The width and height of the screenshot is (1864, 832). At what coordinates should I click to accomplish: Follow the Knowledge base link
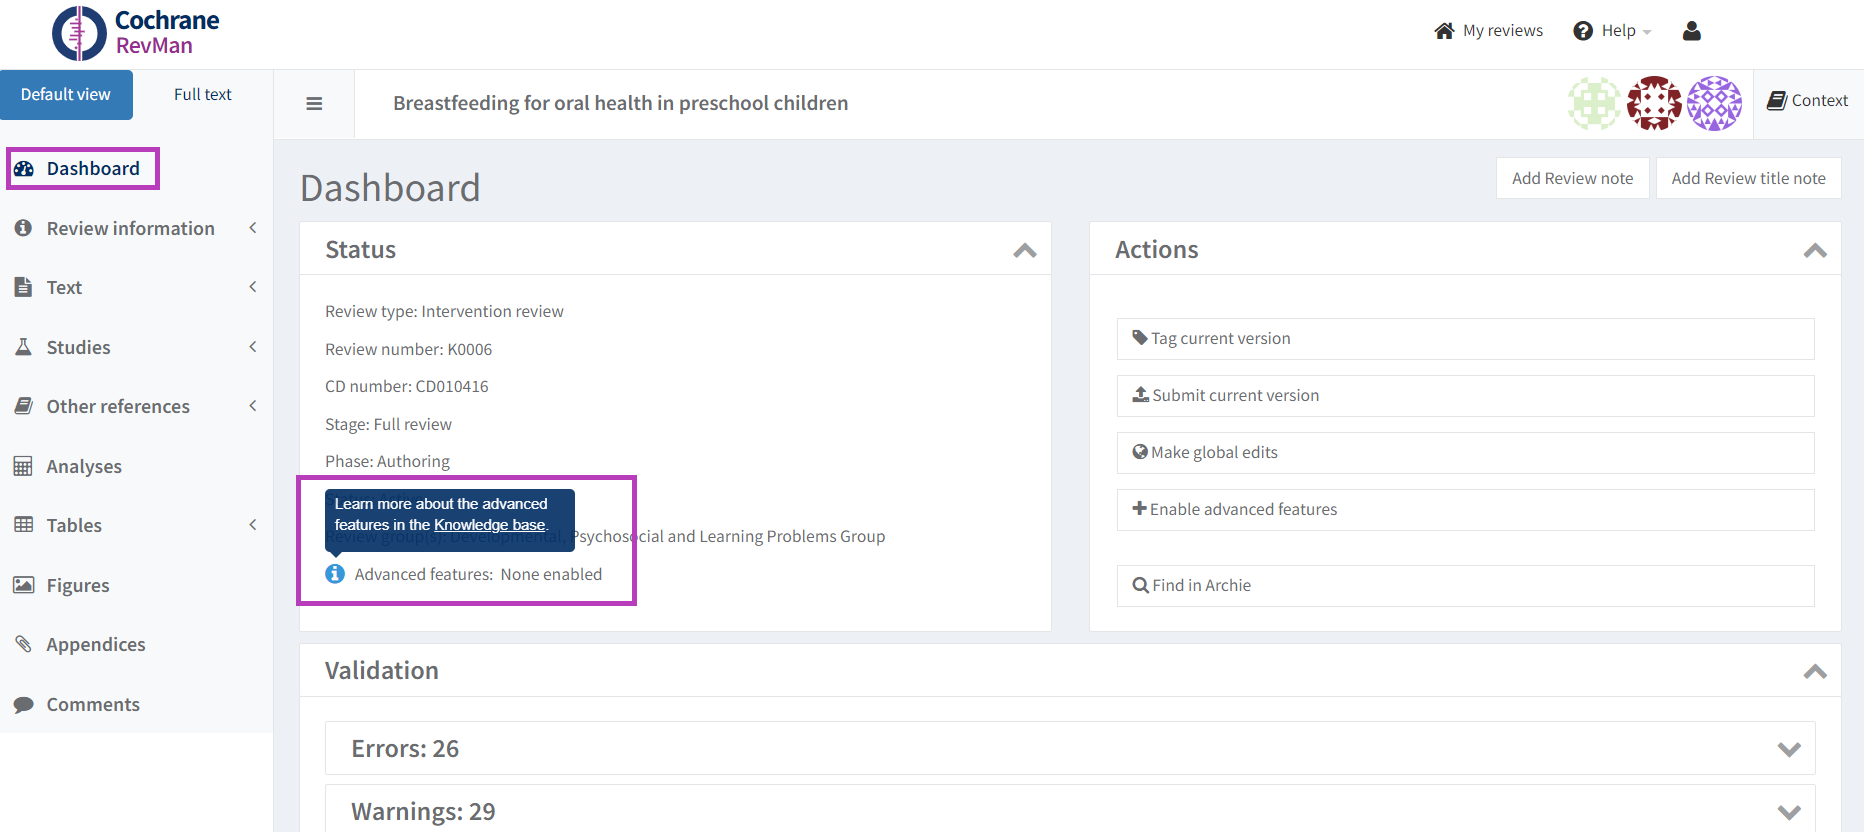tap(489, 525)
